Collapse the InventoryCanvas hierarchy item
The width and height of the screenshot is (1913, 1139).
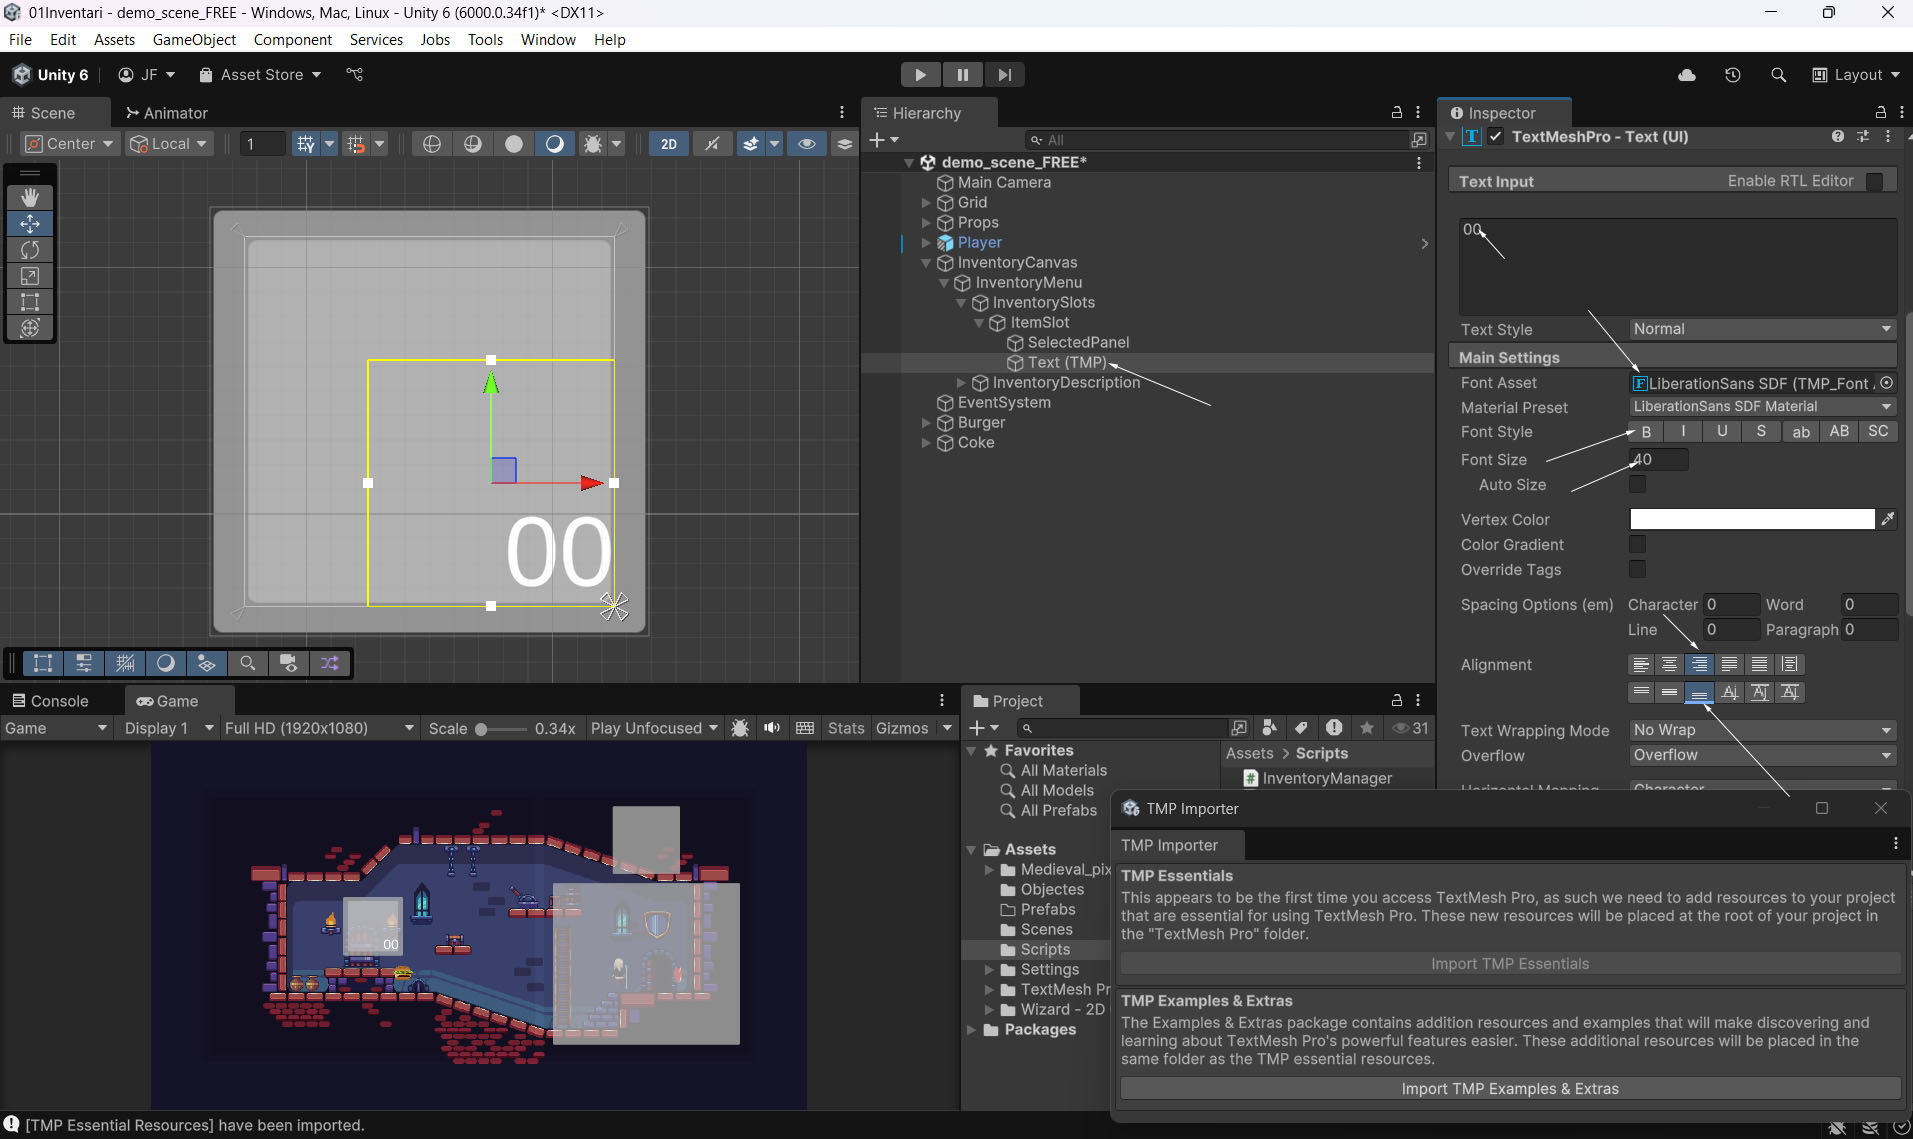(x=926, y=263)
